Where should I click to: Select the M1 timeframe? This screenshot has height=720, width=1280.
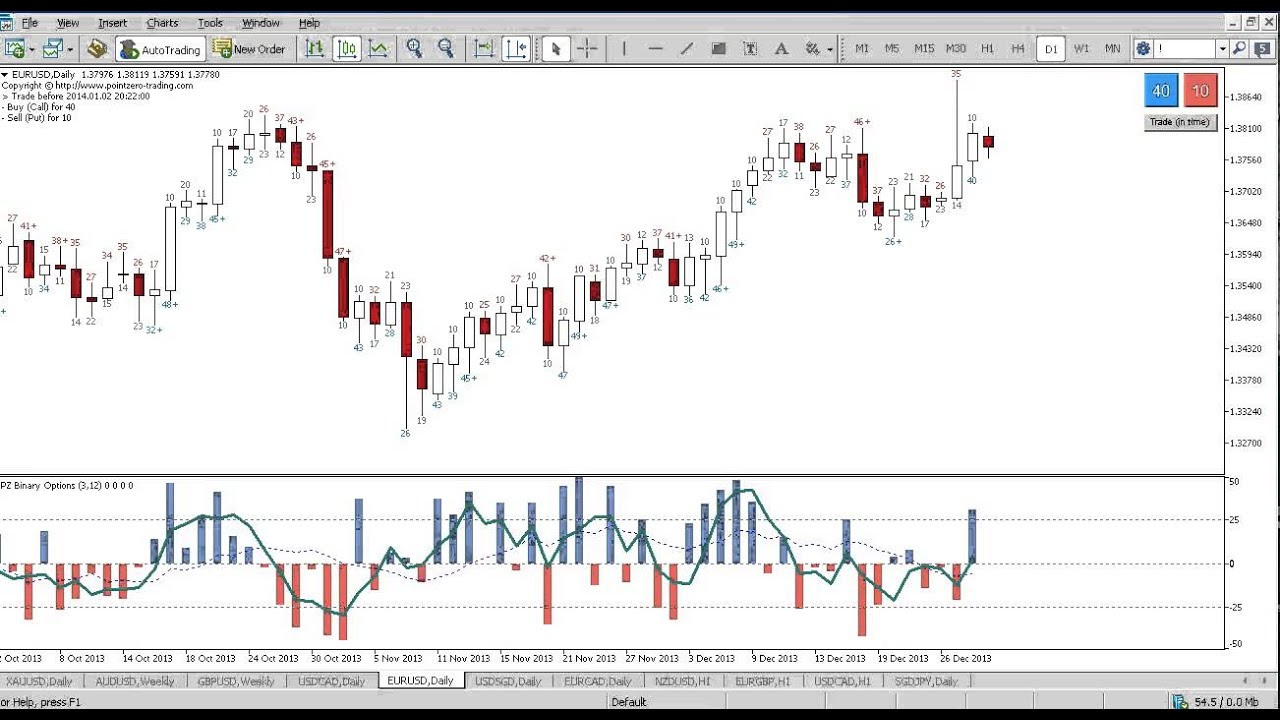tap(862, 49)
